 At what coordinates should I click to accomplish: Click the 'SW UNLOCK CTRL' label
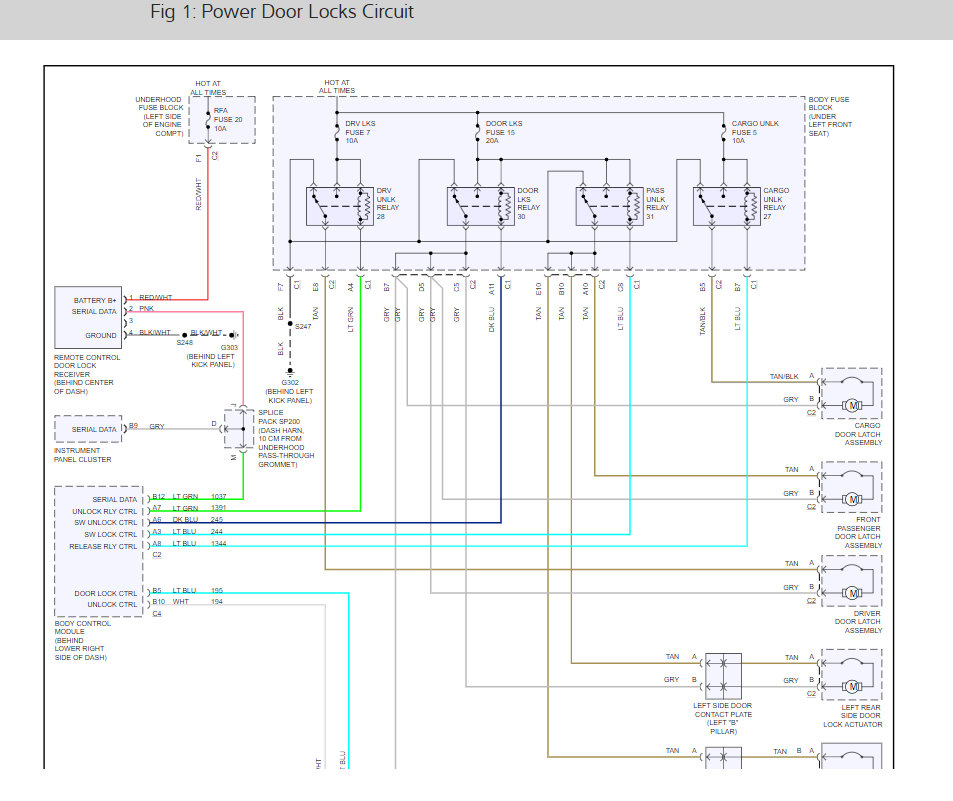tap(106, 523)
